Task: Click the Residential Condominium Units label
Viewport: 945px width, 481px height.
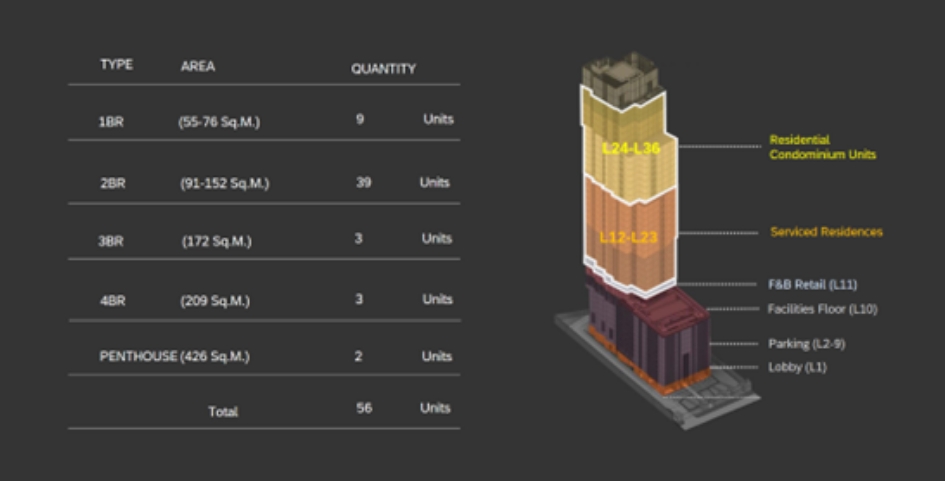Action: [822, 147]
